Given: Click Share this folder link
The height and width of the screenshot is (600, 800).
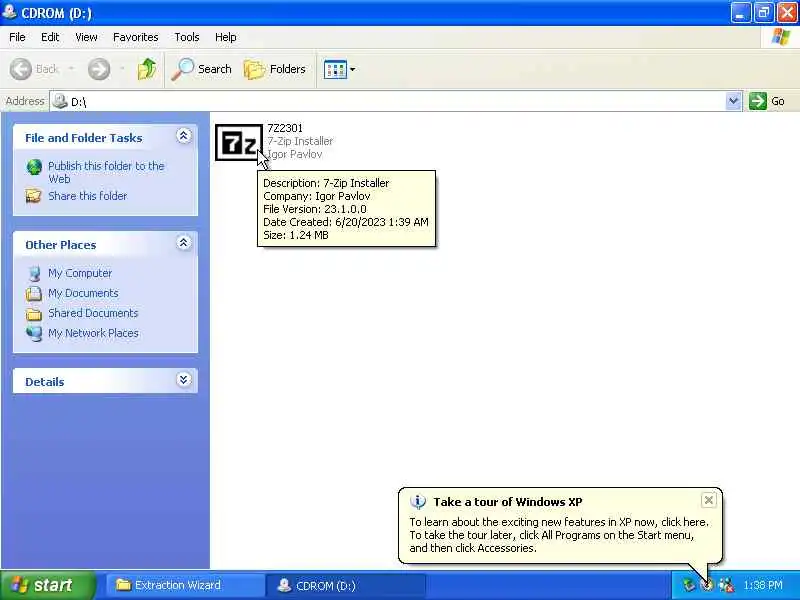Looking at the screenshot, I should (87, 195).
